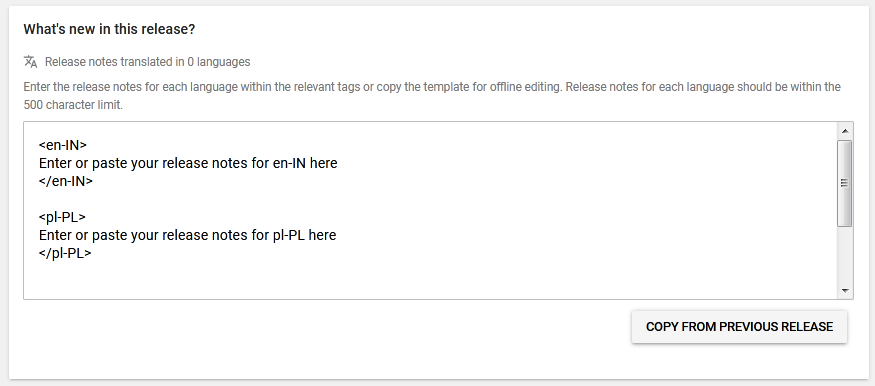Click the scrollbar up arrow in notes box
The image size is (875, 386).
pyautogui.click(x=845, y=131)
